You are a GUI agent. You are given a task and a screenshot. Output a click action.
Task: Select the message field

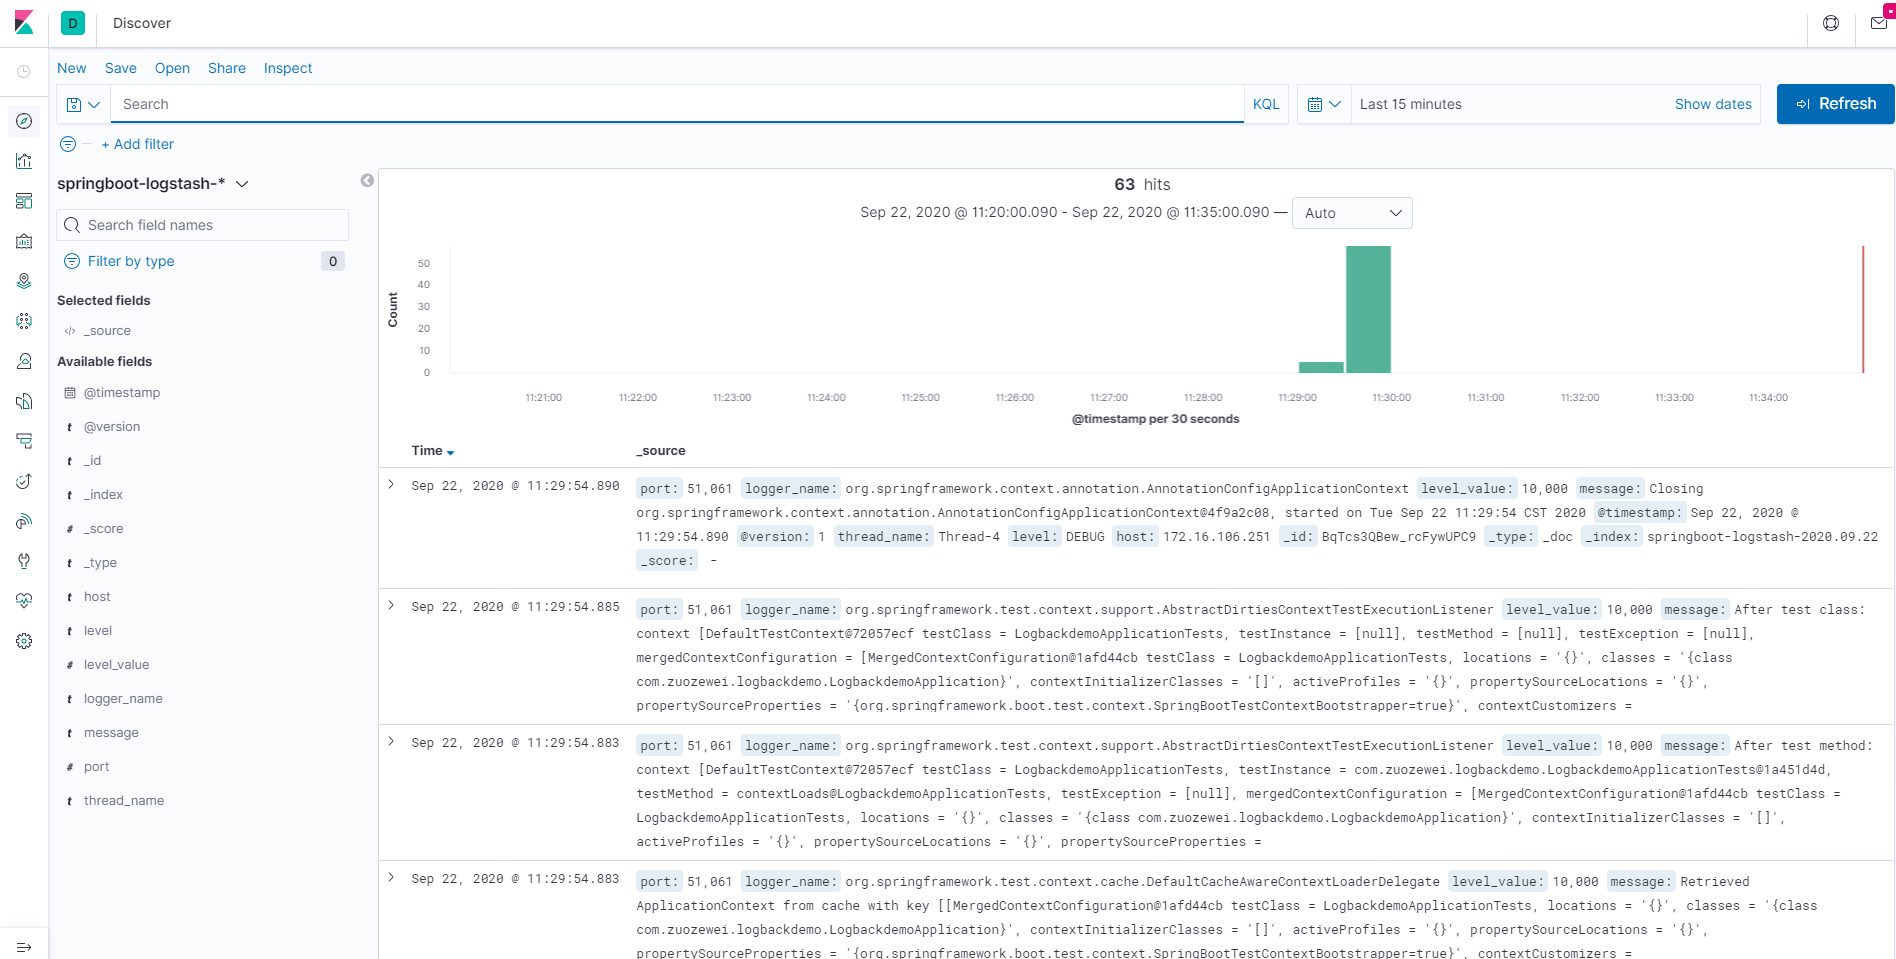[x=111, y=733]
